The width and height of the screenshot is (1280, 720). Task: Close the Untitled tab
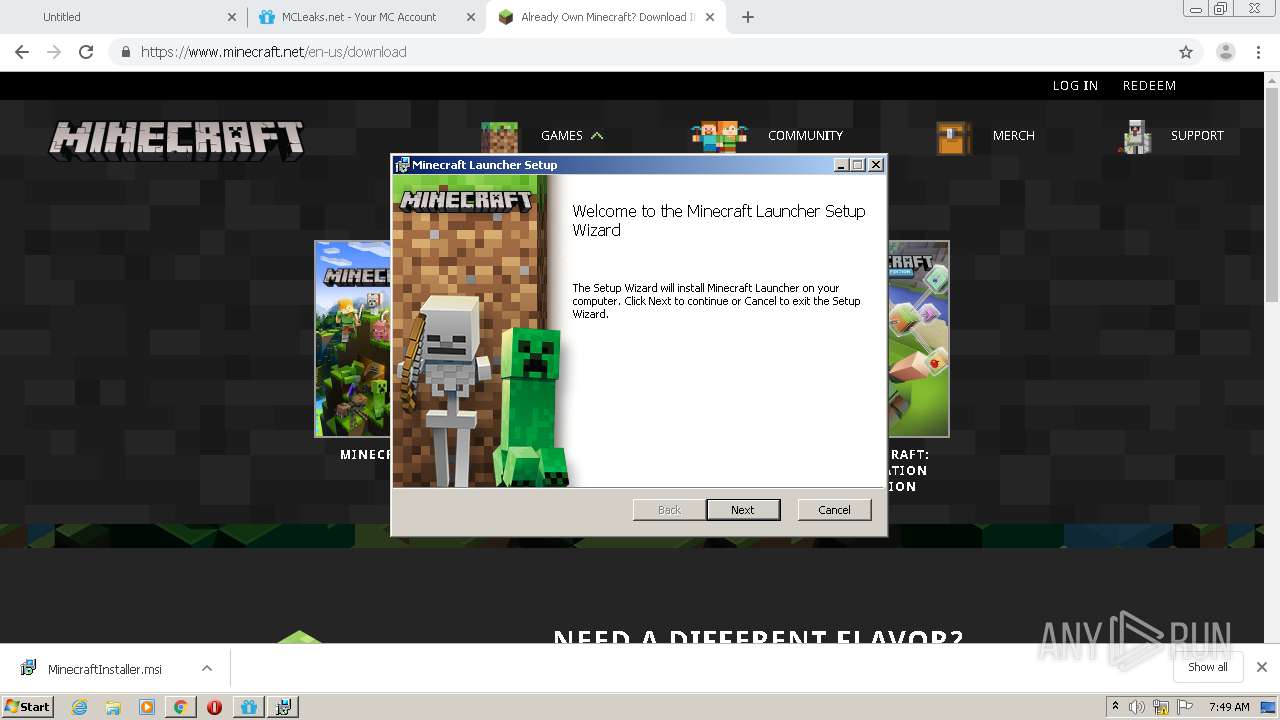[232, 17]
